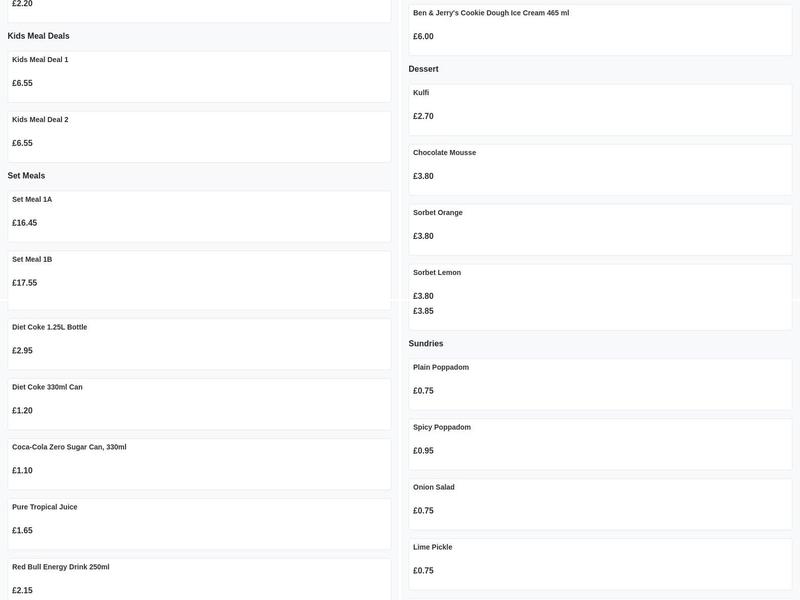Choose Set Meal 1B card
Image resolution: width=800 pixels, height=600 pixels.
tap(199, 274)
